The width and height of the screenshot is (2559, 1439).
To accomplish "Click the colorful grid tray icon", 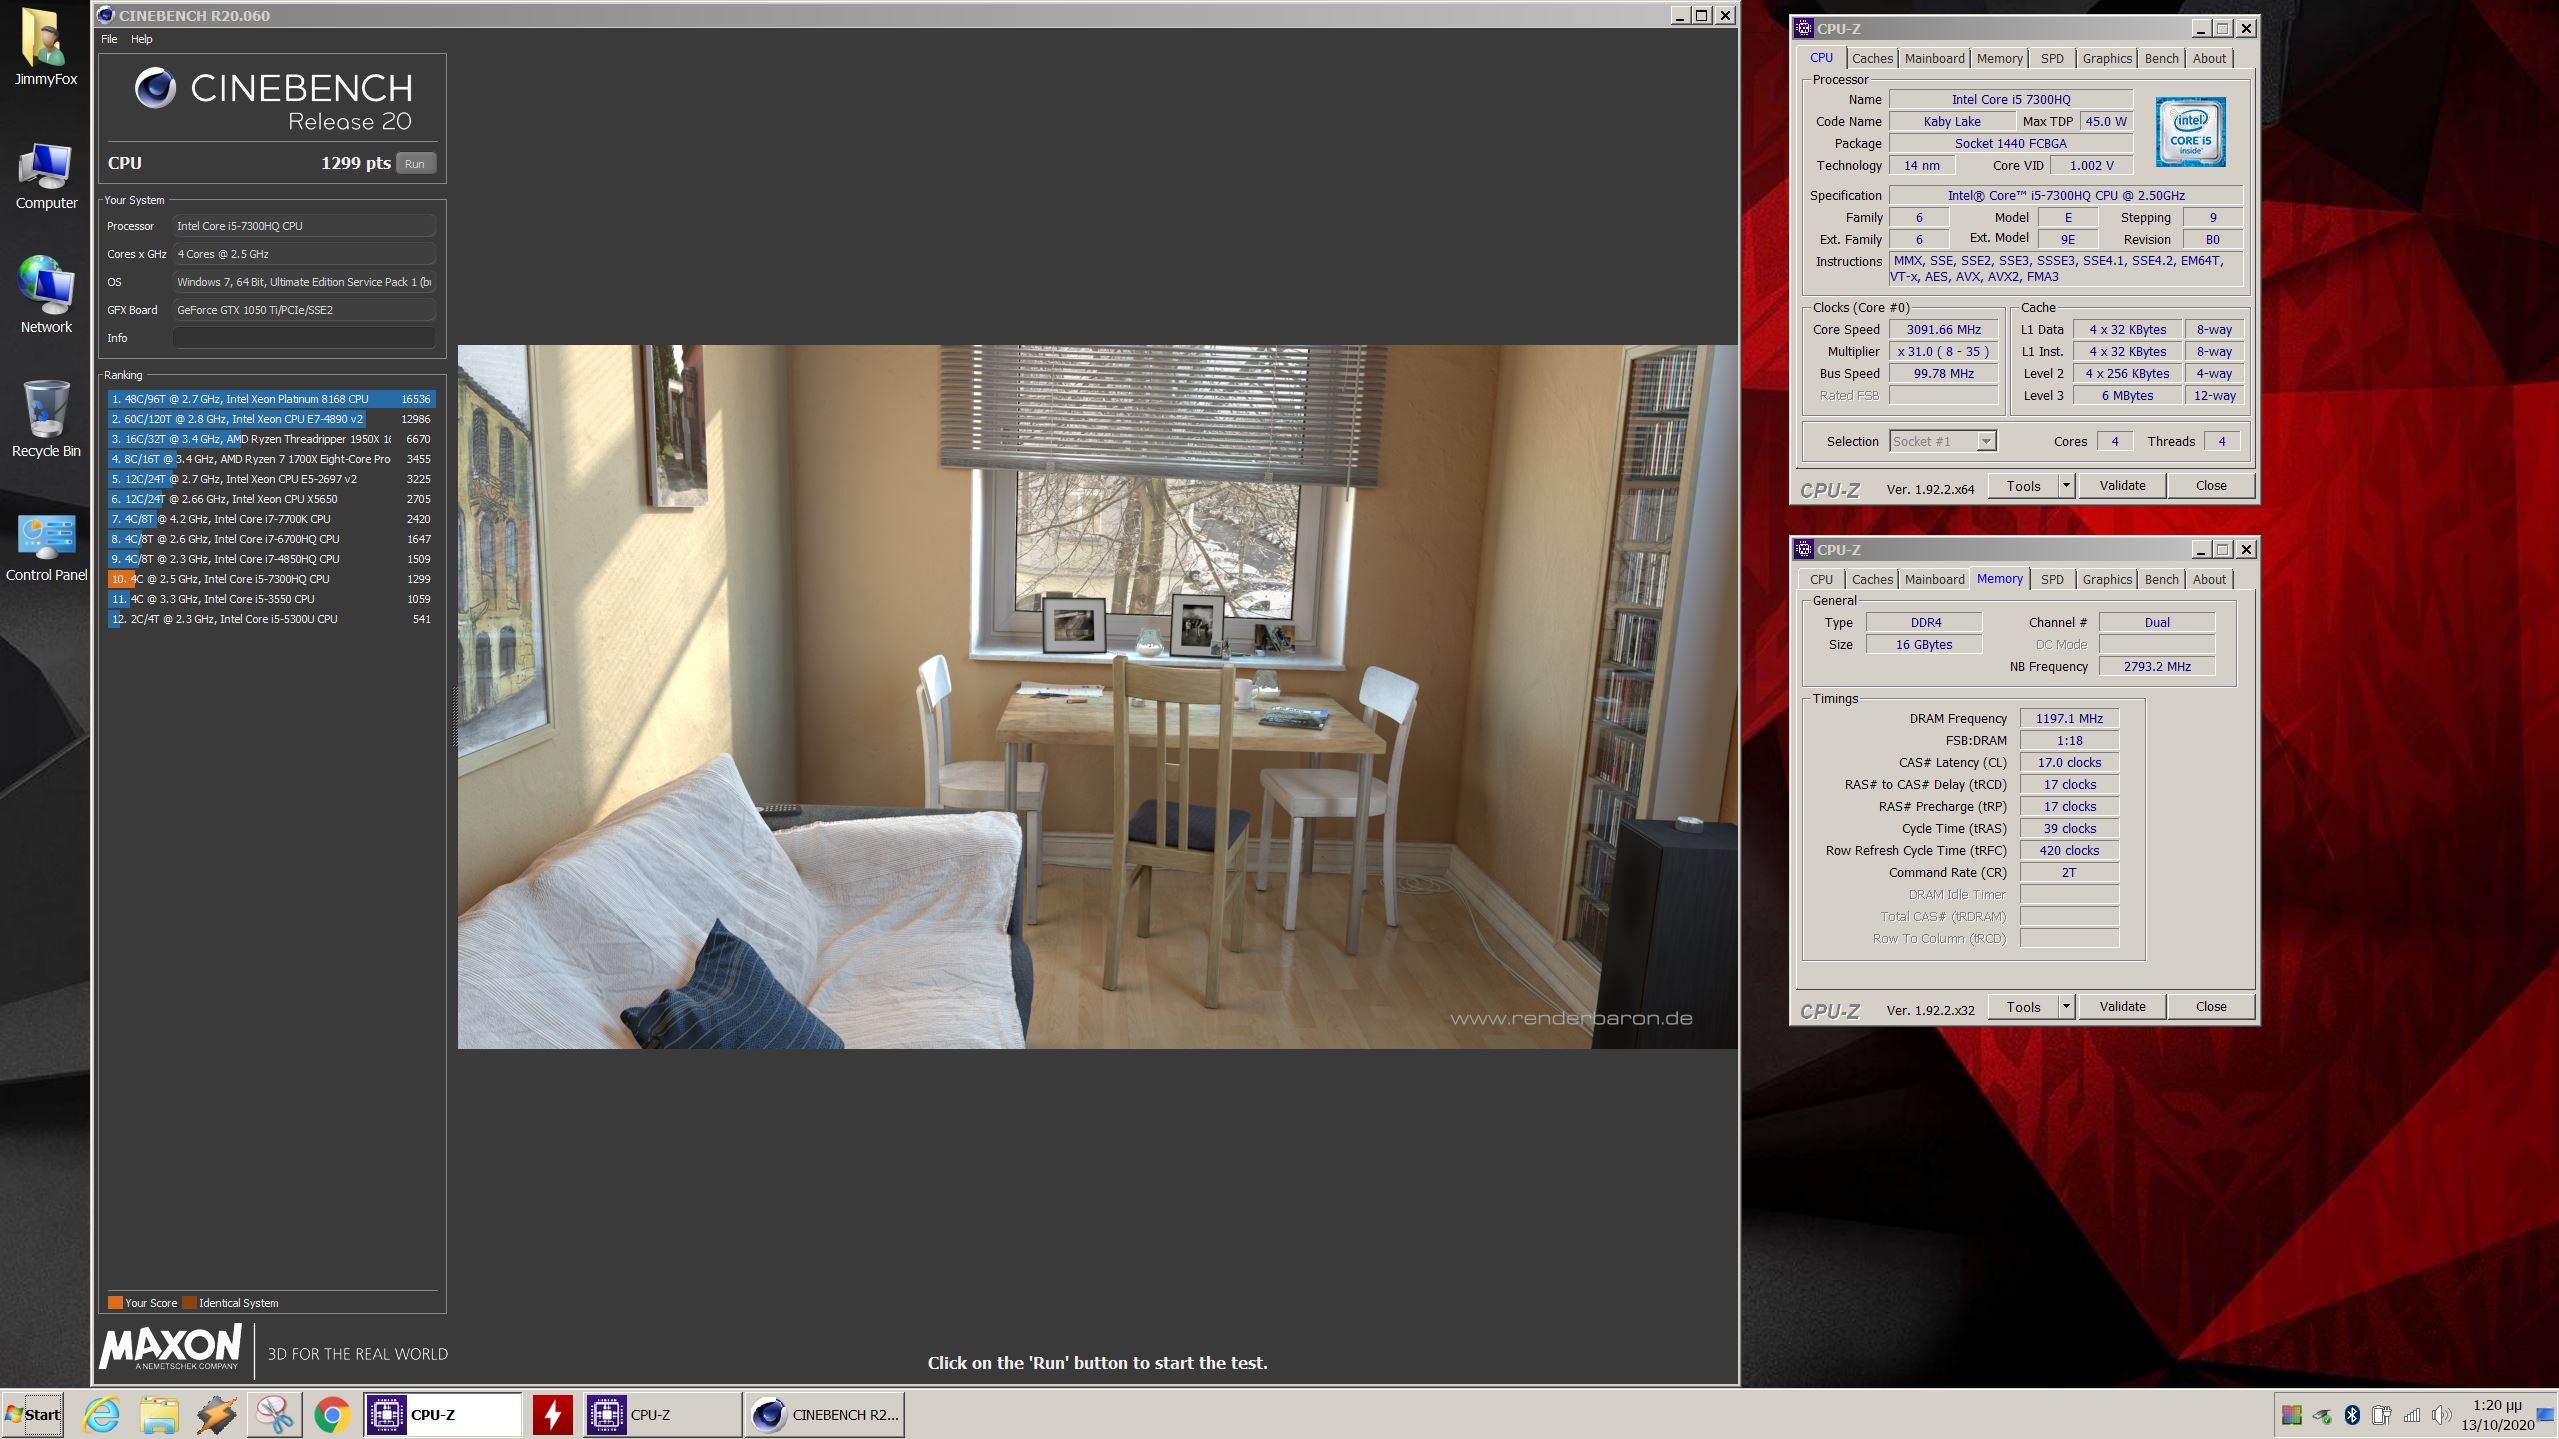I will click(x=2292, y=1415).
